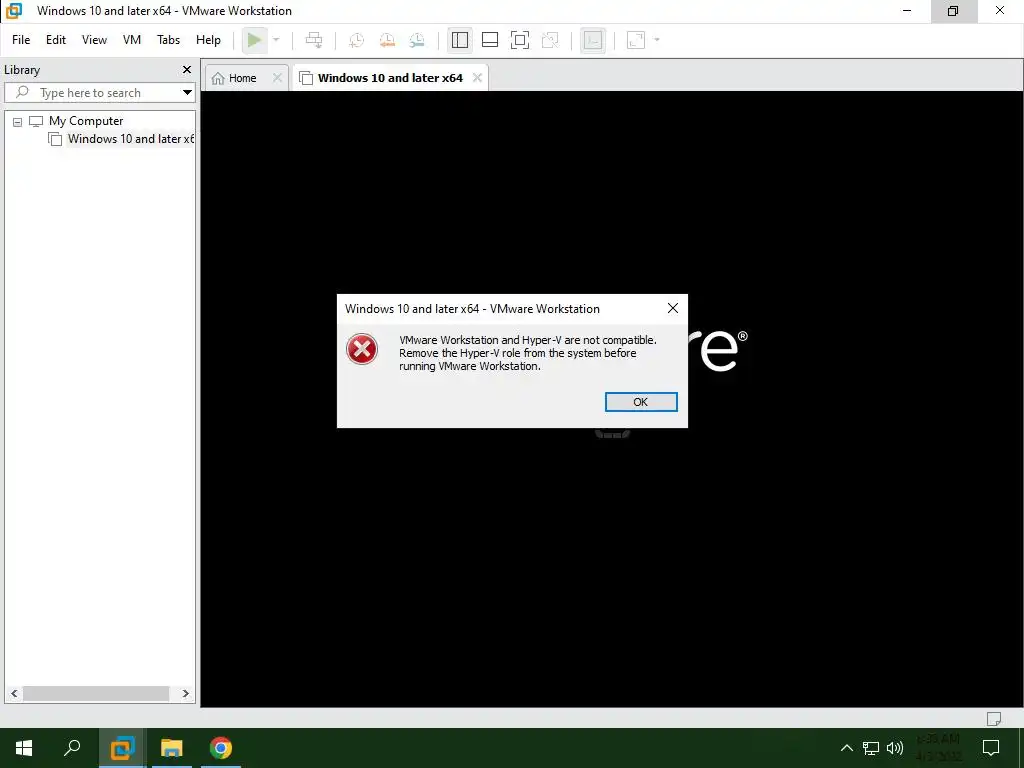Open the Library search filter dropdown
This screenshot has height=768, width=1024.
tap(187, 93)
